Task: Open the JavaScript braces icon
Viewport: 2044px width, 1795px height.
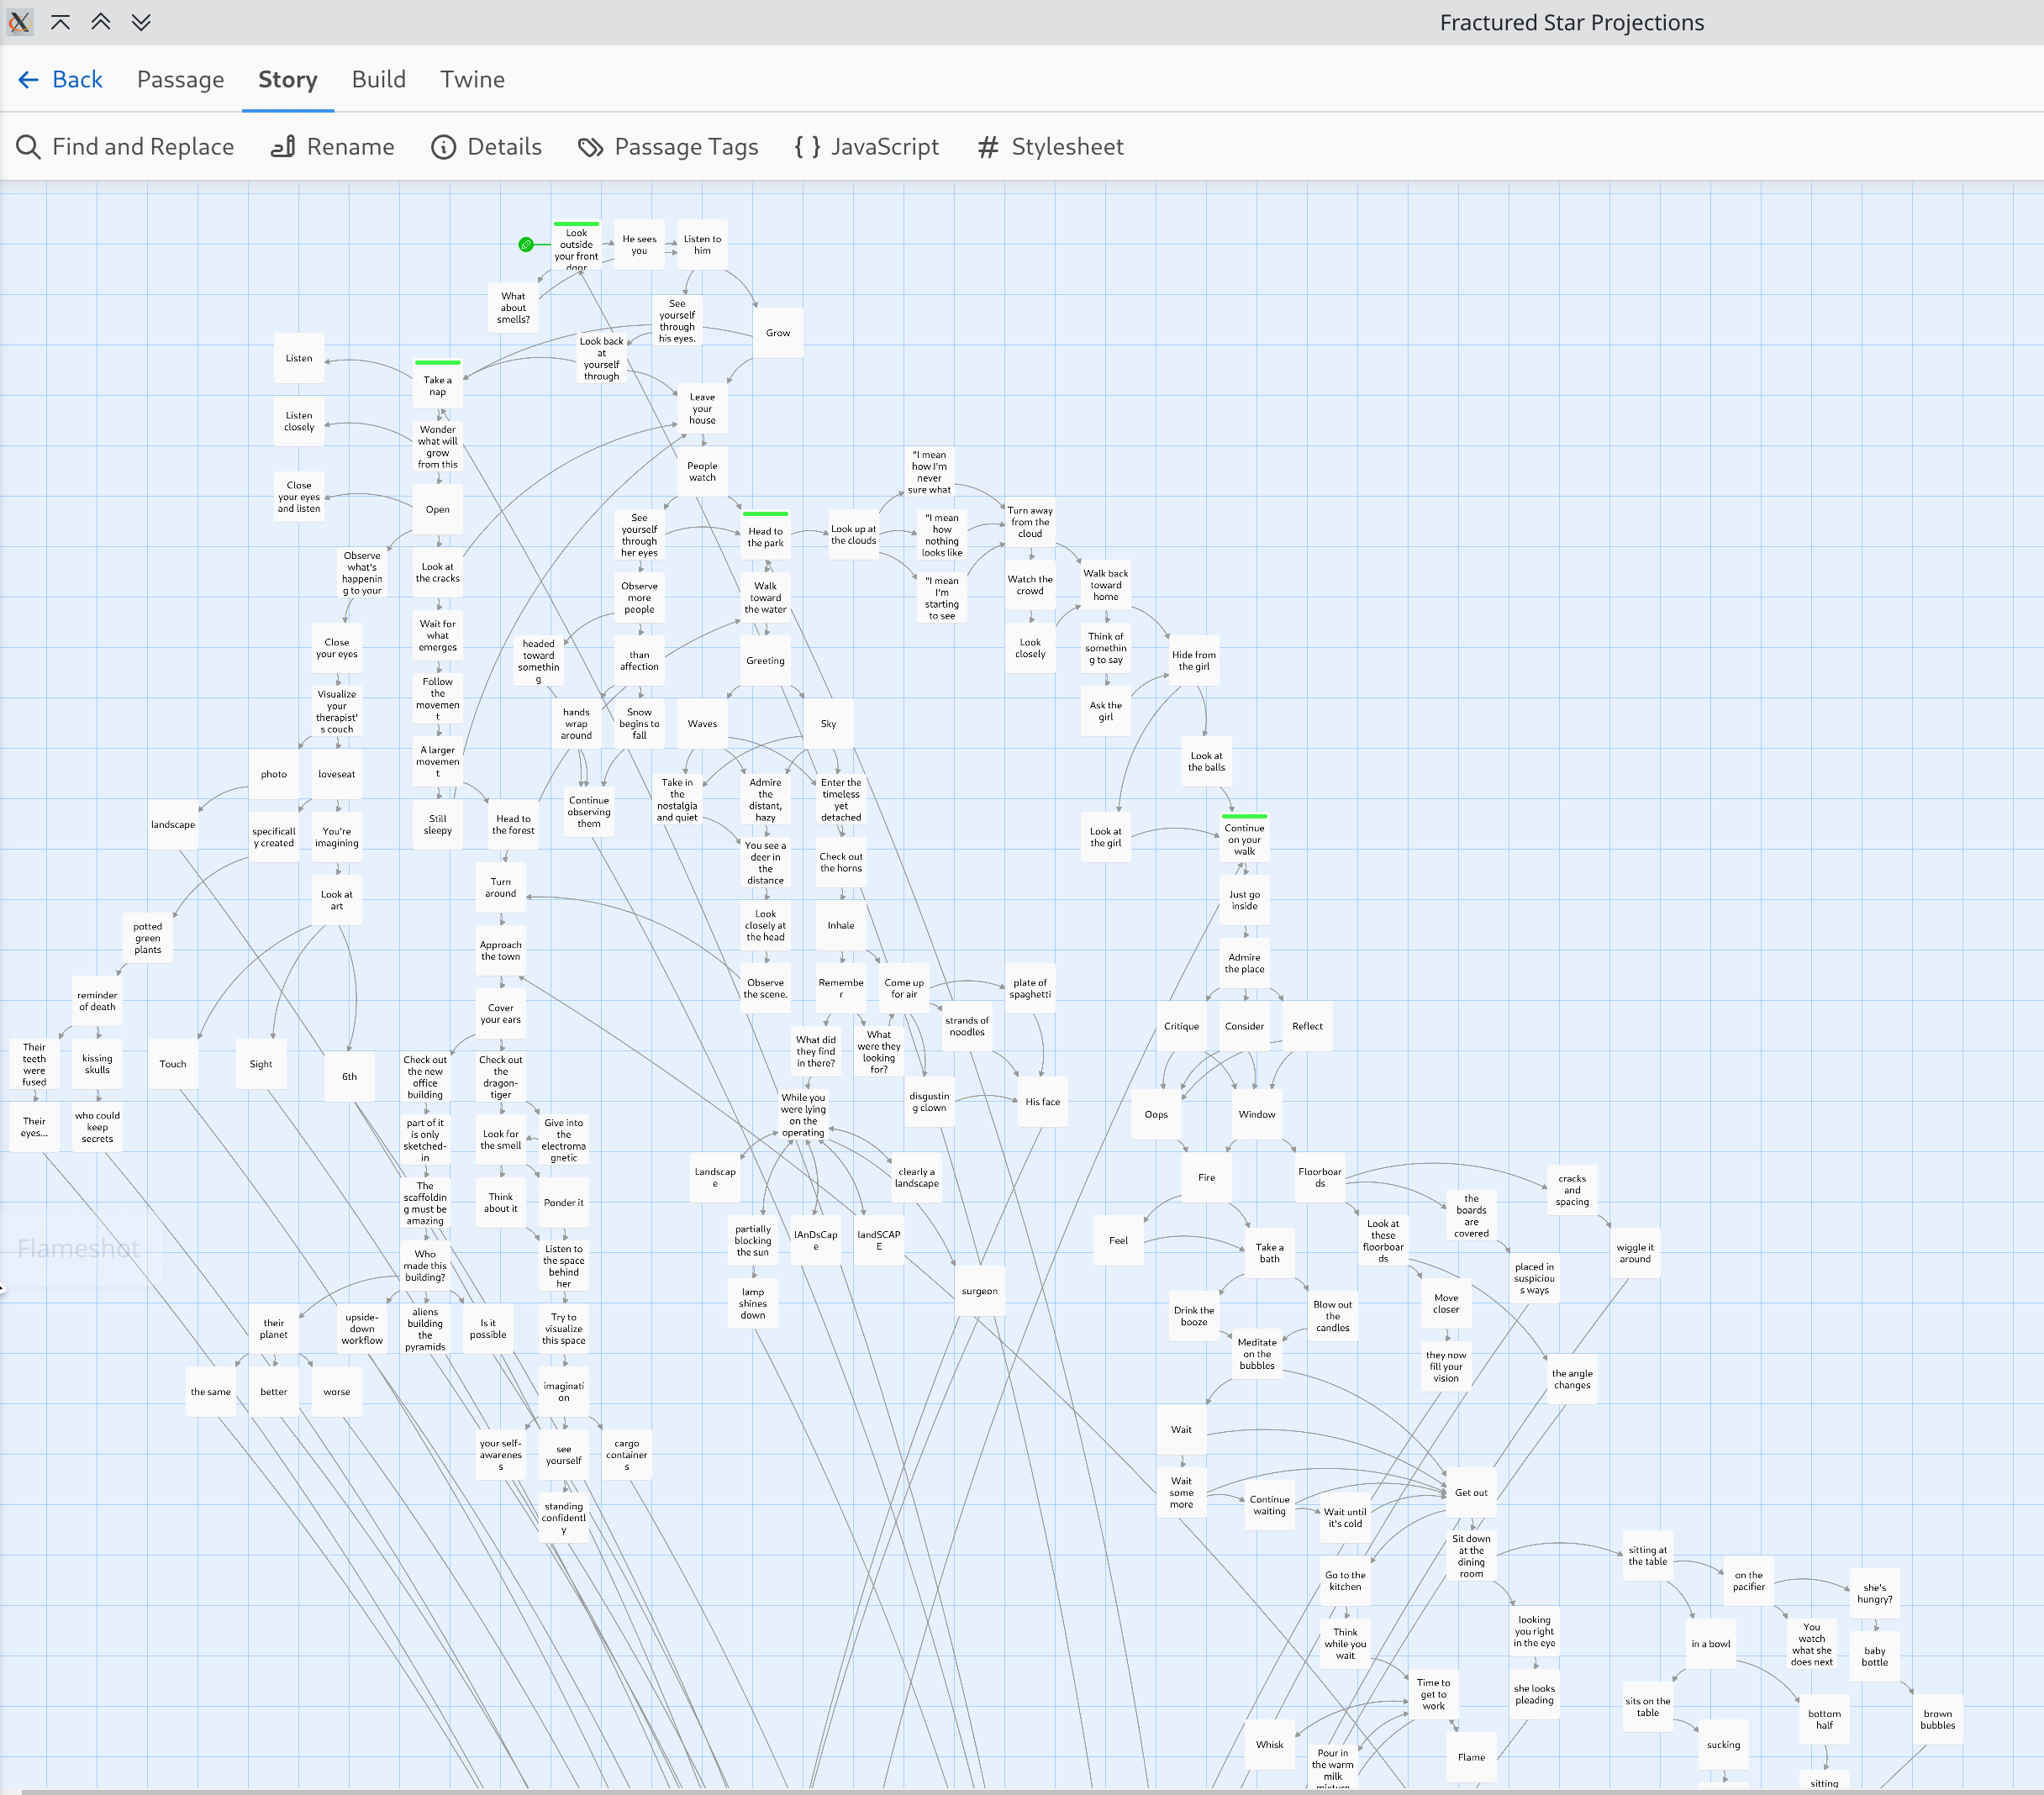Action: [807, 147]
